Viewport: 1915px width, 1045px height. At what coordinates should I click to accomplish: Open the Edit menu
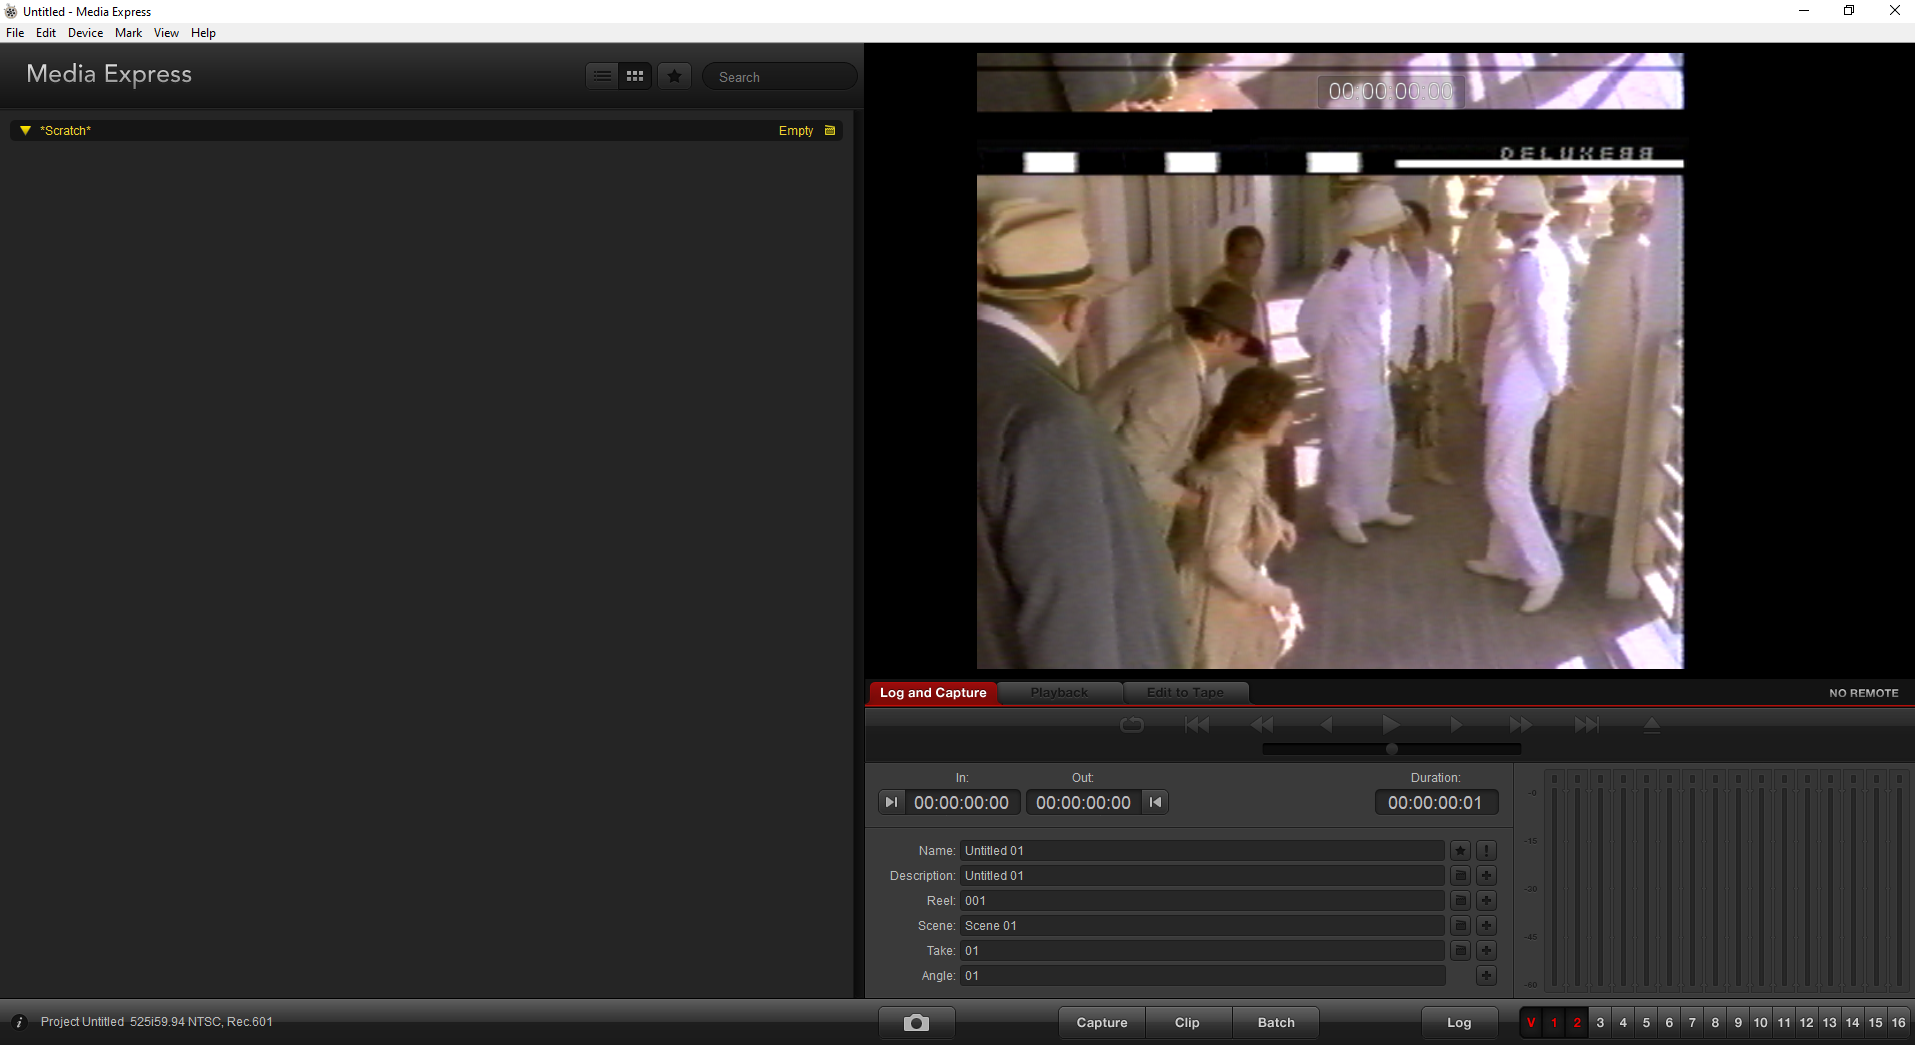tap(46, 33)
